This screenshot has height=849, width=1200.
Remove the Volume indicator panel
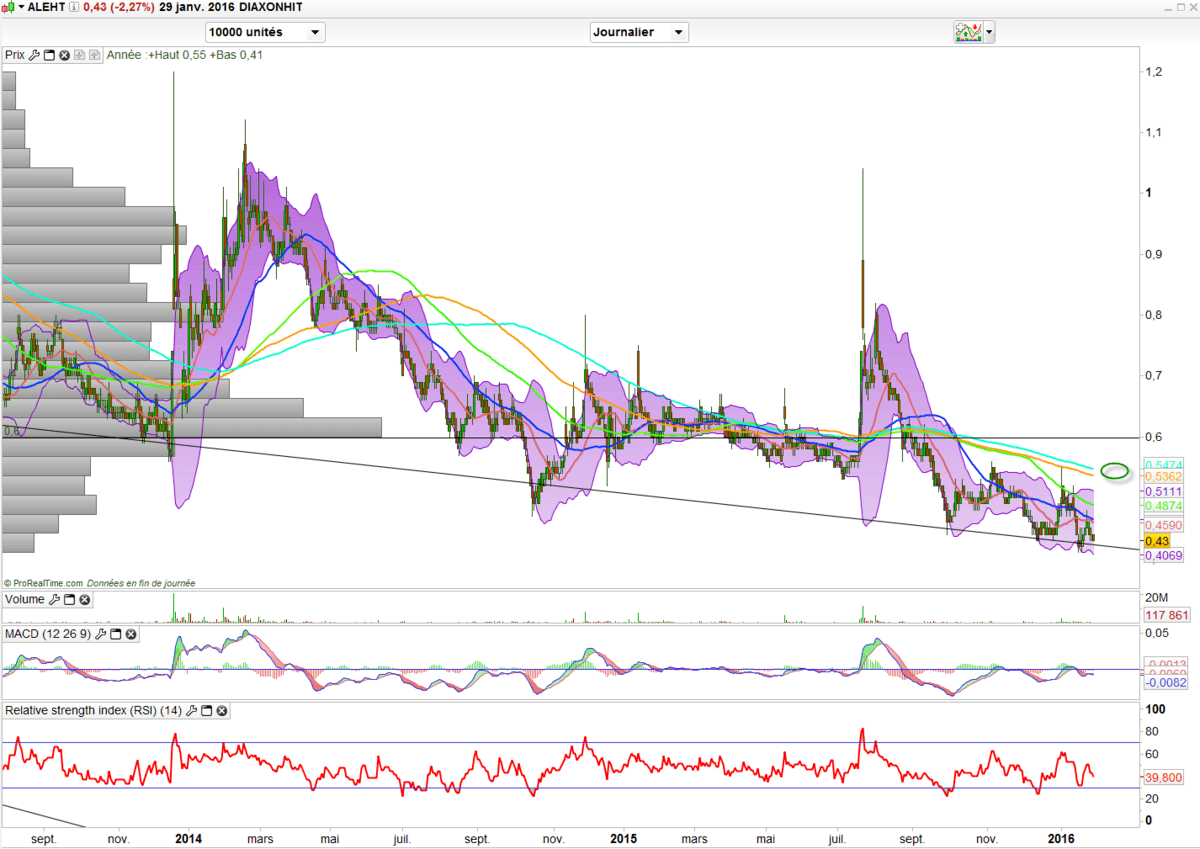pos(84,599)
